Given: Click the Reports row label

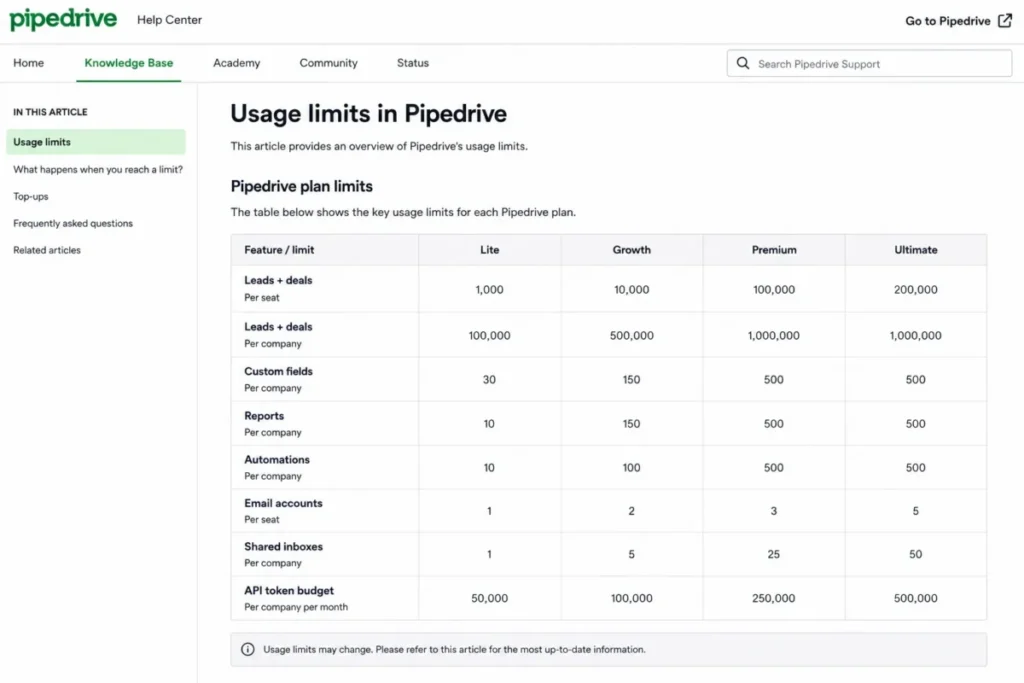Looking at the screenshot, I should [273, 423].
